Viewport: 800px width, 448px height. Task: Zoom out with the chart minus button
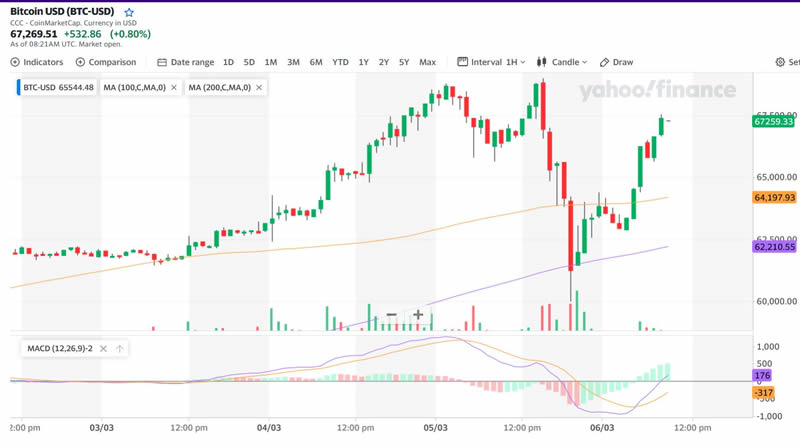[x=391, y=315]
